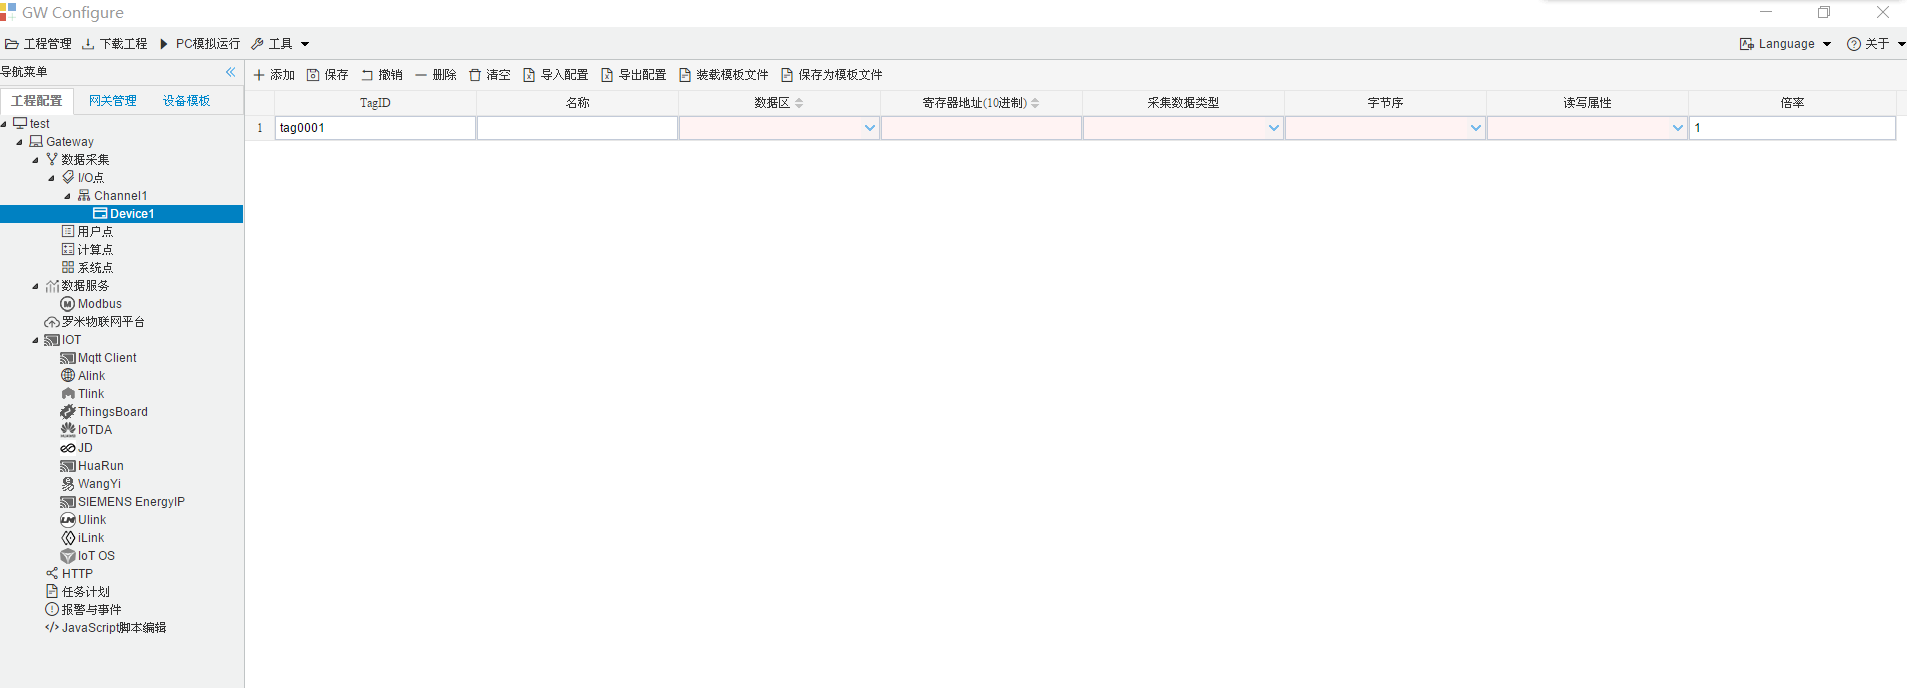The height and width of the screenshot is (688, 1907).
Task: Click the 保存为模板文件 icon
Action: tap(787, 75)
